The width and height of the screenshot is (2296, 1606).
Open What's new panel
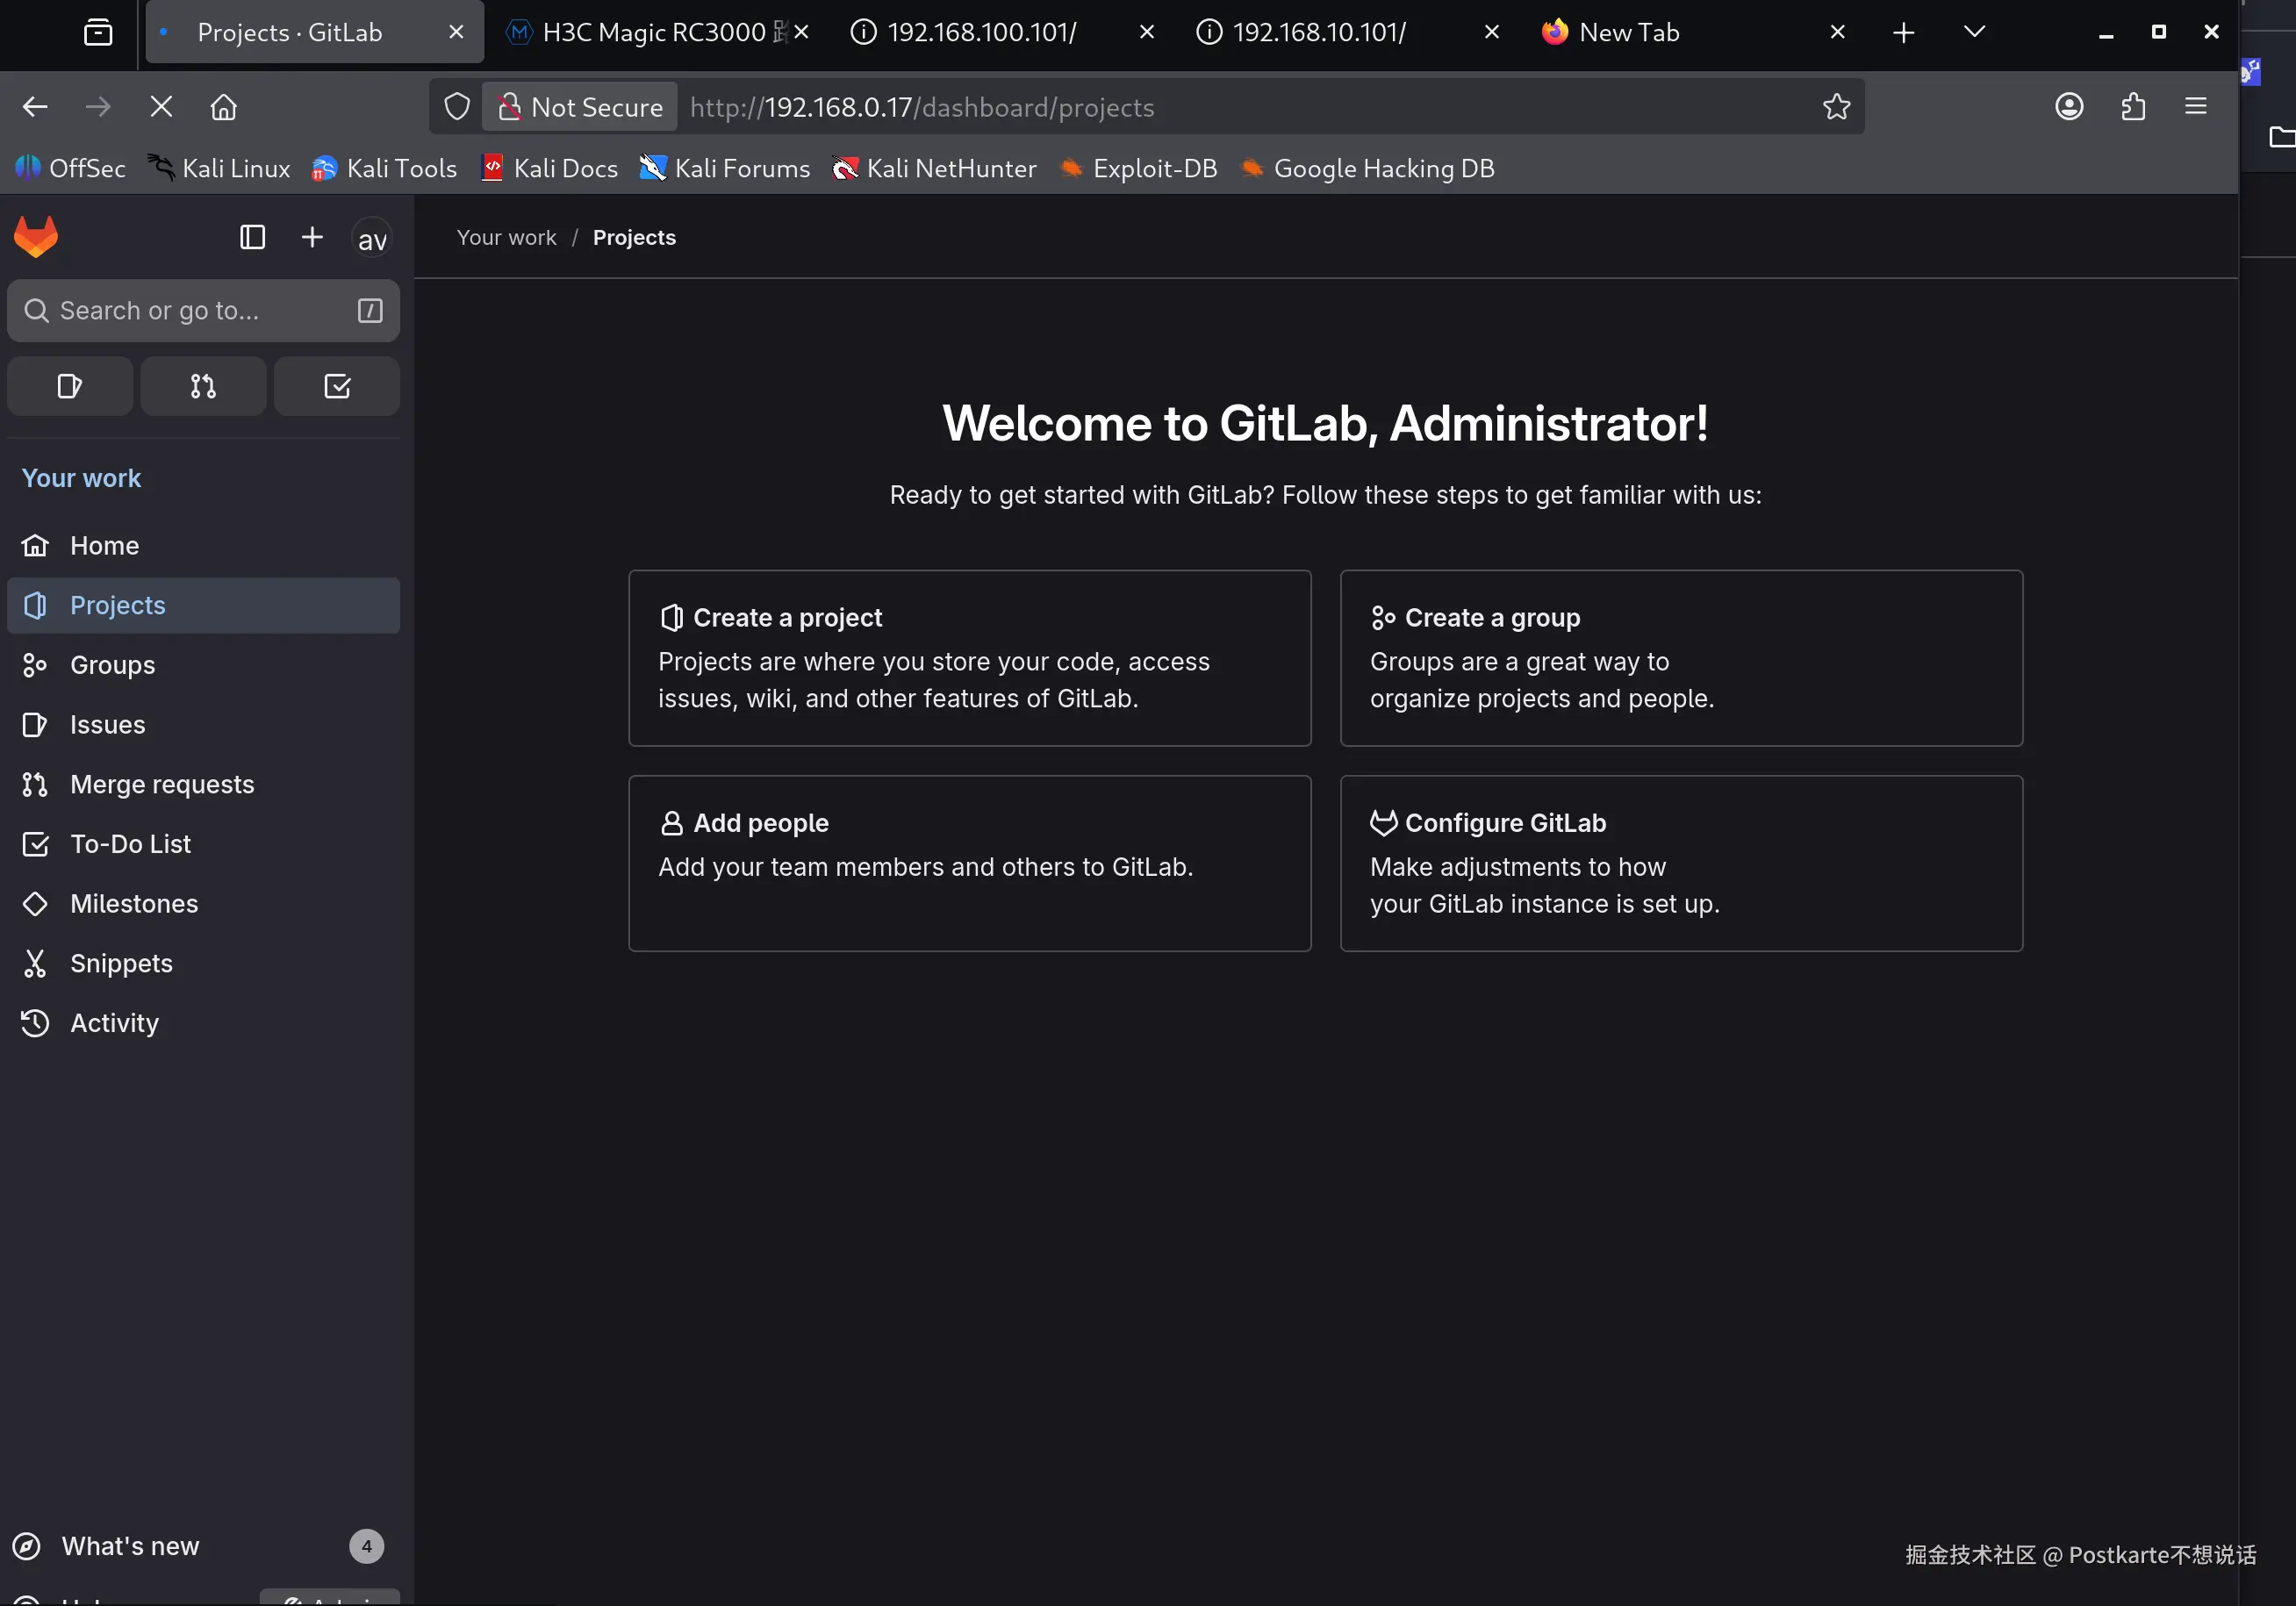coord(130,1546)
